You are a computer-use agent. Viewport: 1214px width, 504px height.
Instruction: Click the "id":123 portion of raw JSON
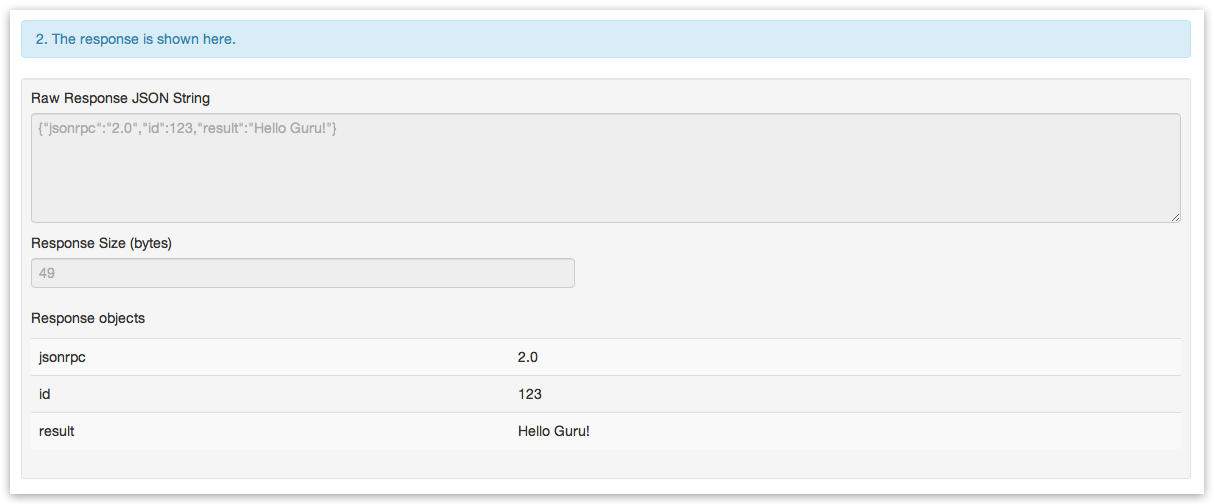(169, 129)
